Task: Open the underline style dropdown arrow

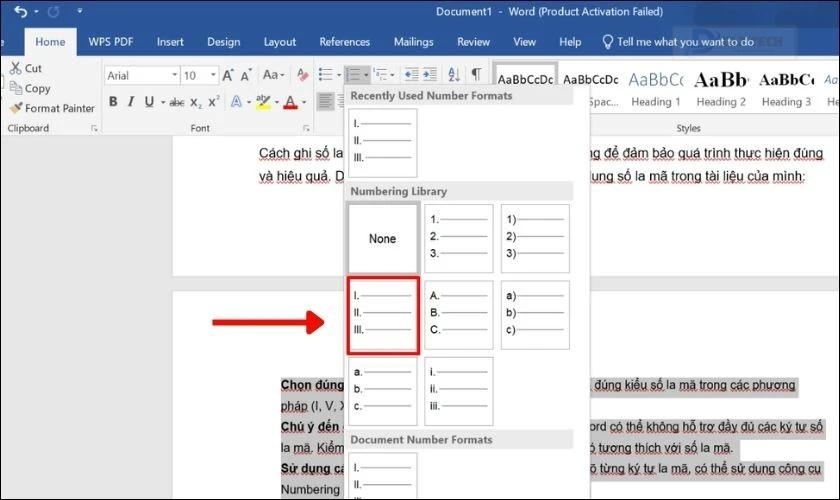Action: (163, 102)
